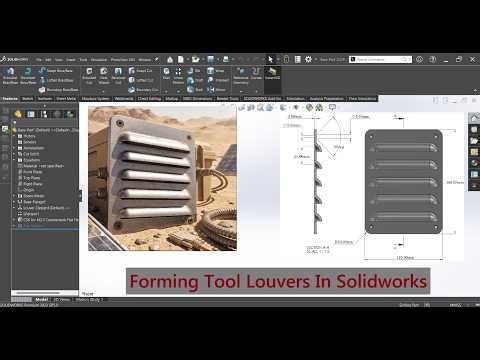This screenshot has width=480, height=360.
Task: Switch to the Simulation tab
Action: pyautogui.click(x=295, y=99)
